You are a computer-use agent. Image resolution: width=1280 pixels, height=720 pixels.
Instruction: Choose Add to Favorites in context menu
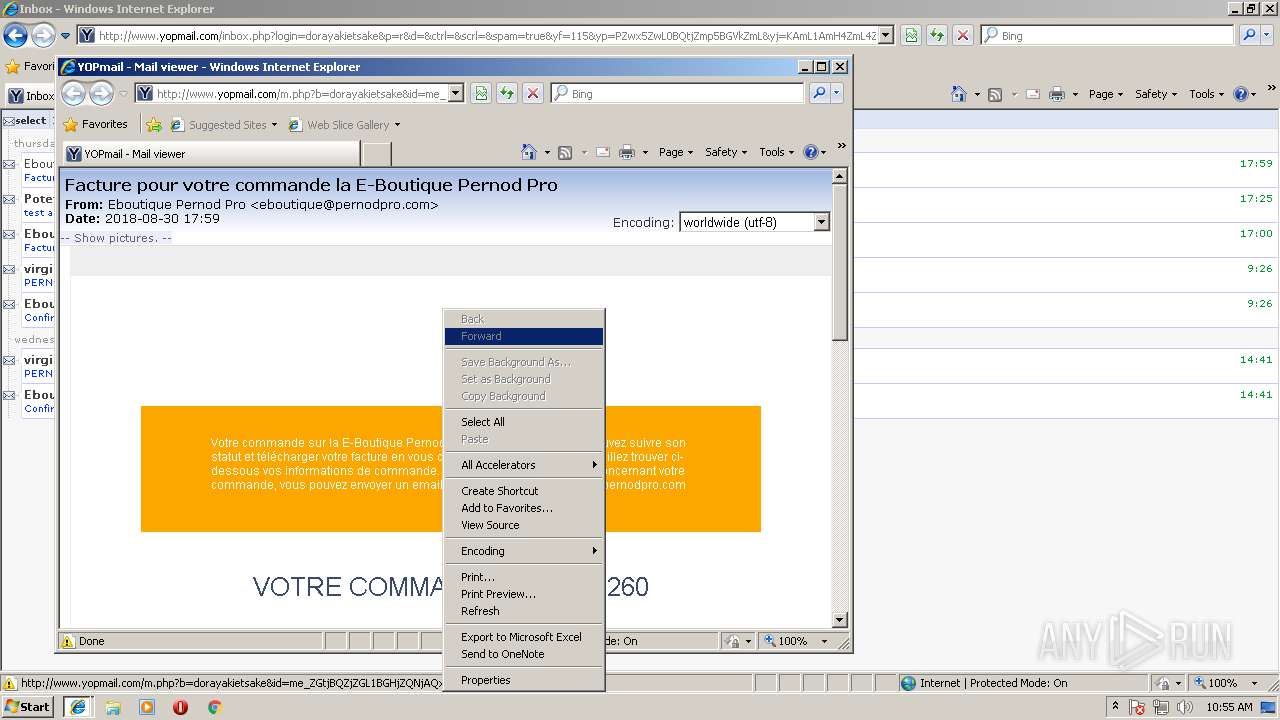tap(524, 508)
